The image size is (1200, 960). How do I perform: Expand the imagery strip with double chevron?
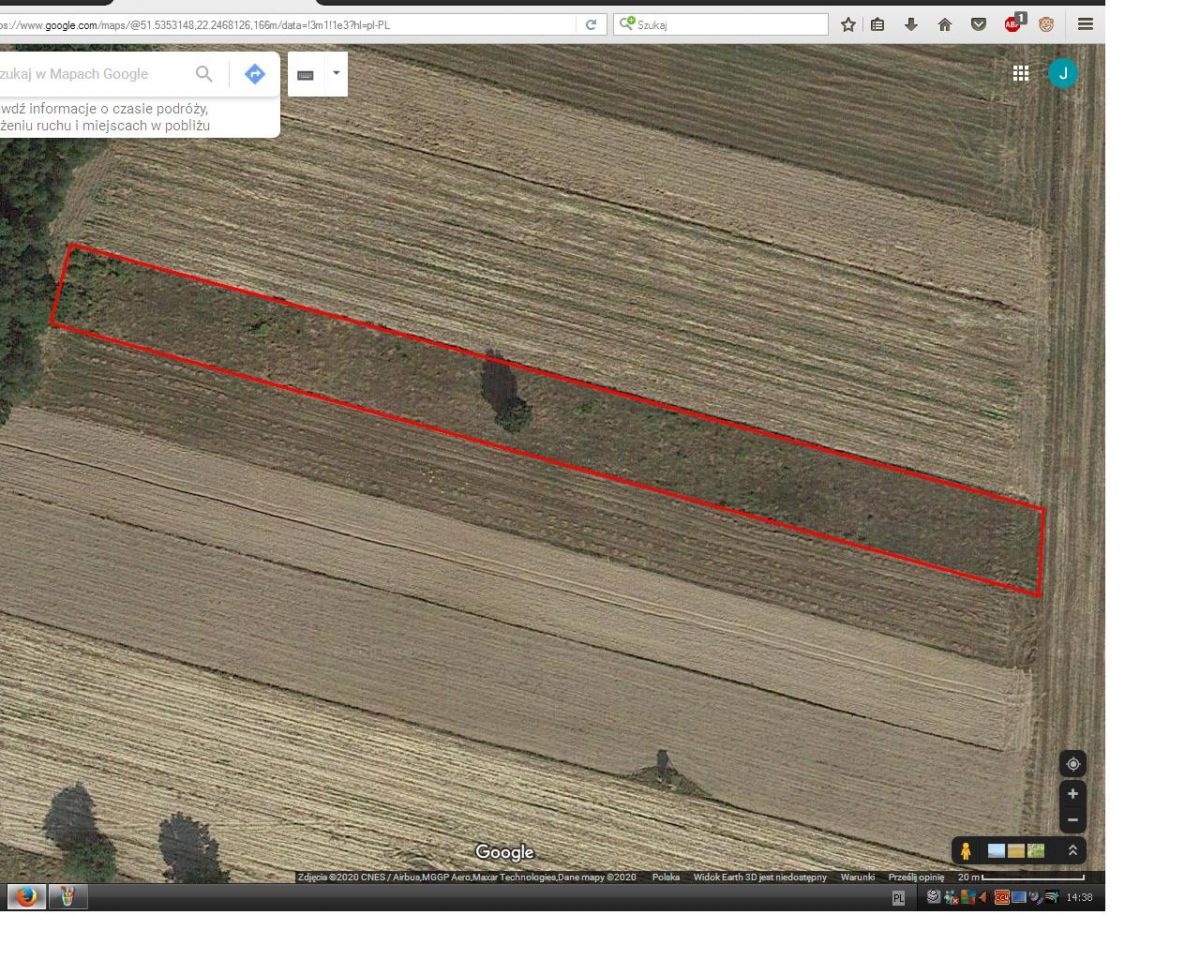coord(1072,851)
